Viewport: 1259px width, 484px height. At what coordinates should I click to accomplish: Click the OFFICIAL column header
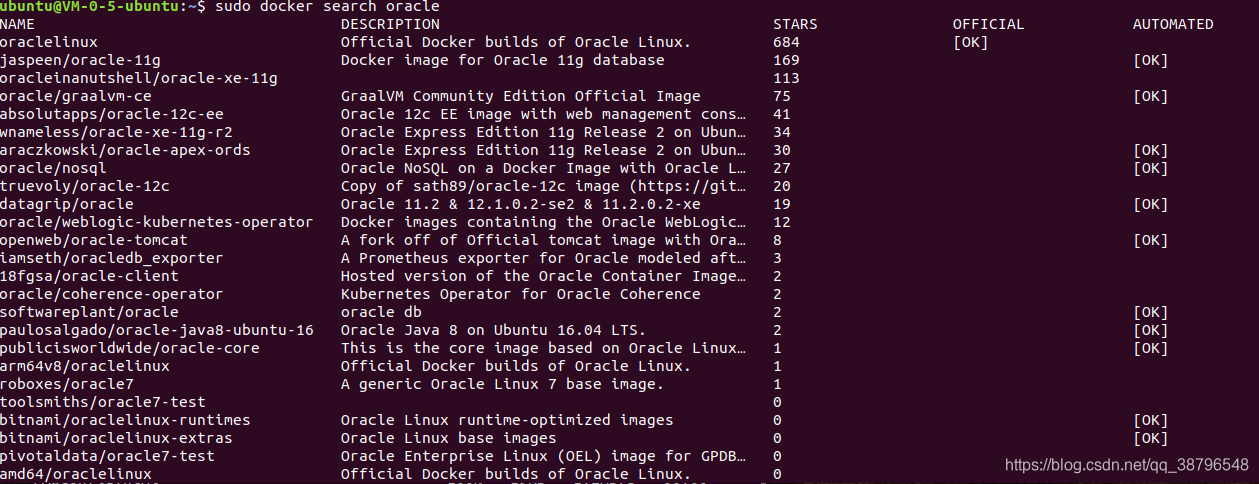click(x=988, y=24)
